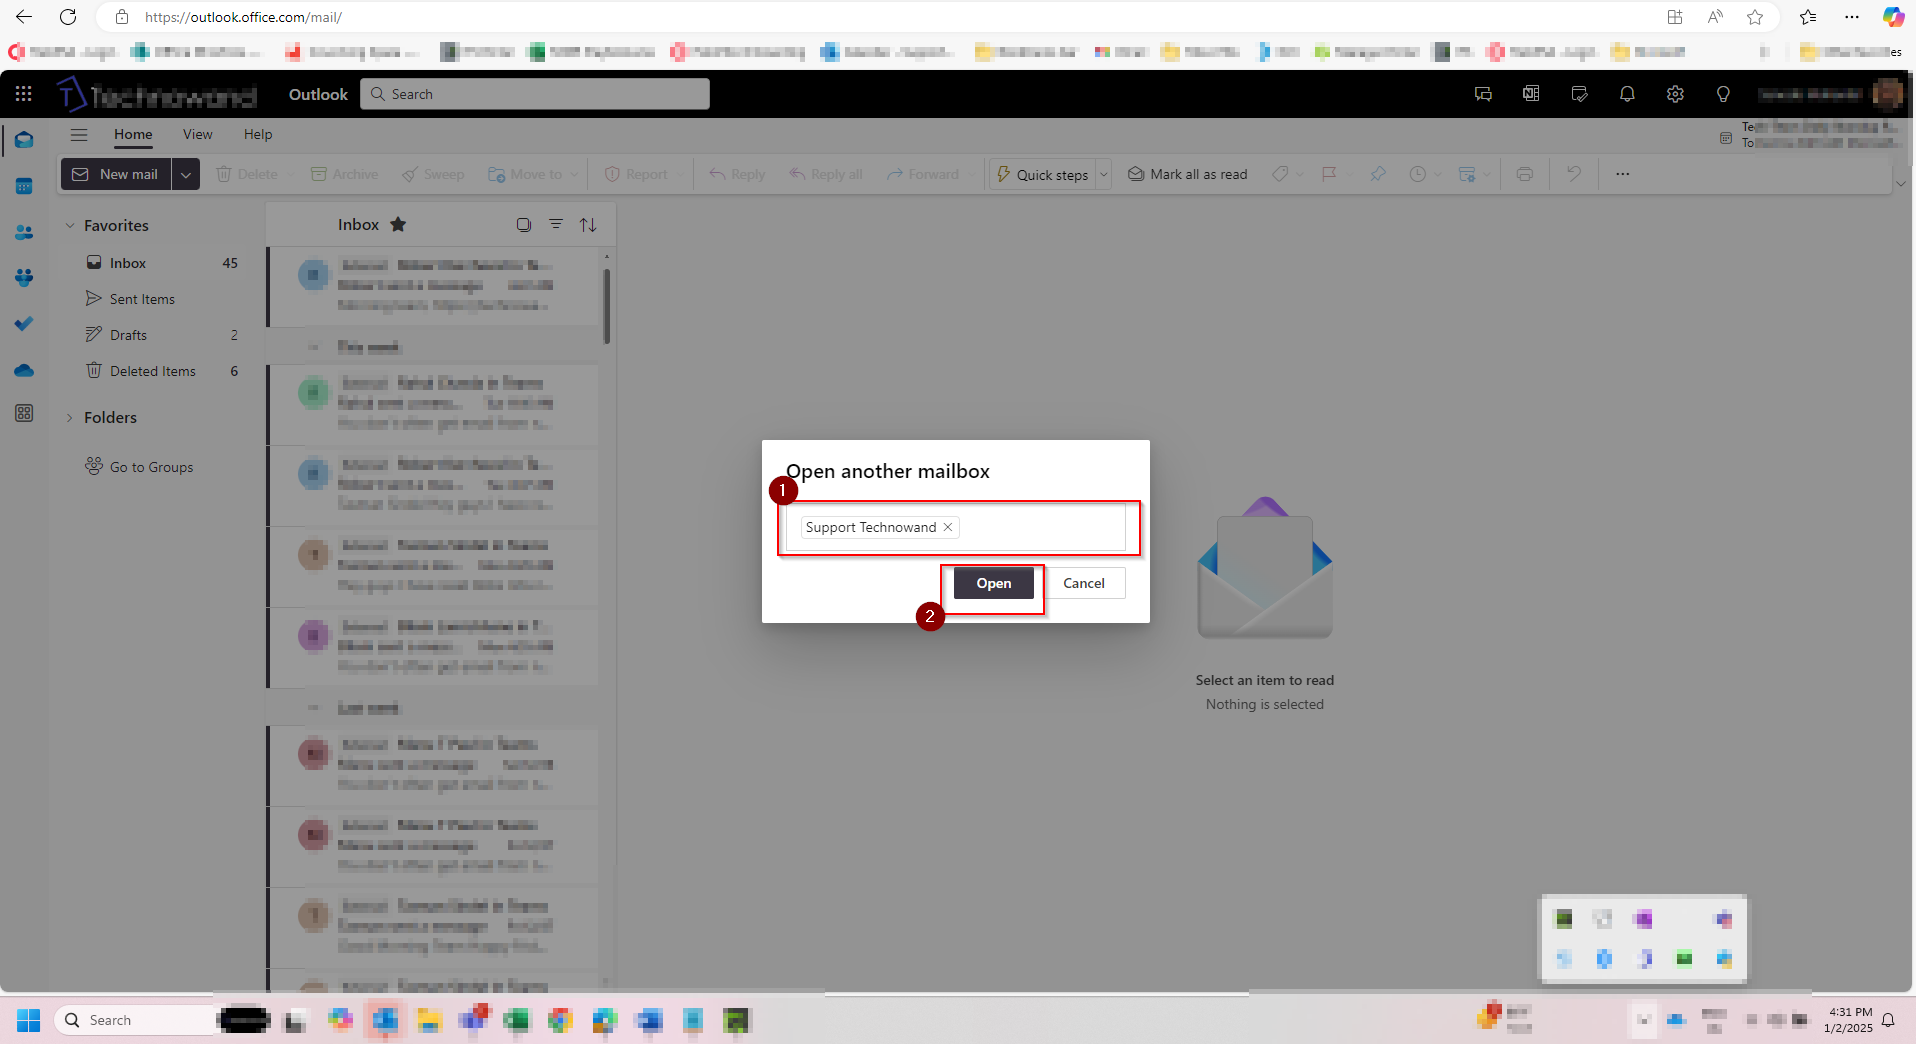
Task: Select the Sent Items folder
Action: click(161, 299)
